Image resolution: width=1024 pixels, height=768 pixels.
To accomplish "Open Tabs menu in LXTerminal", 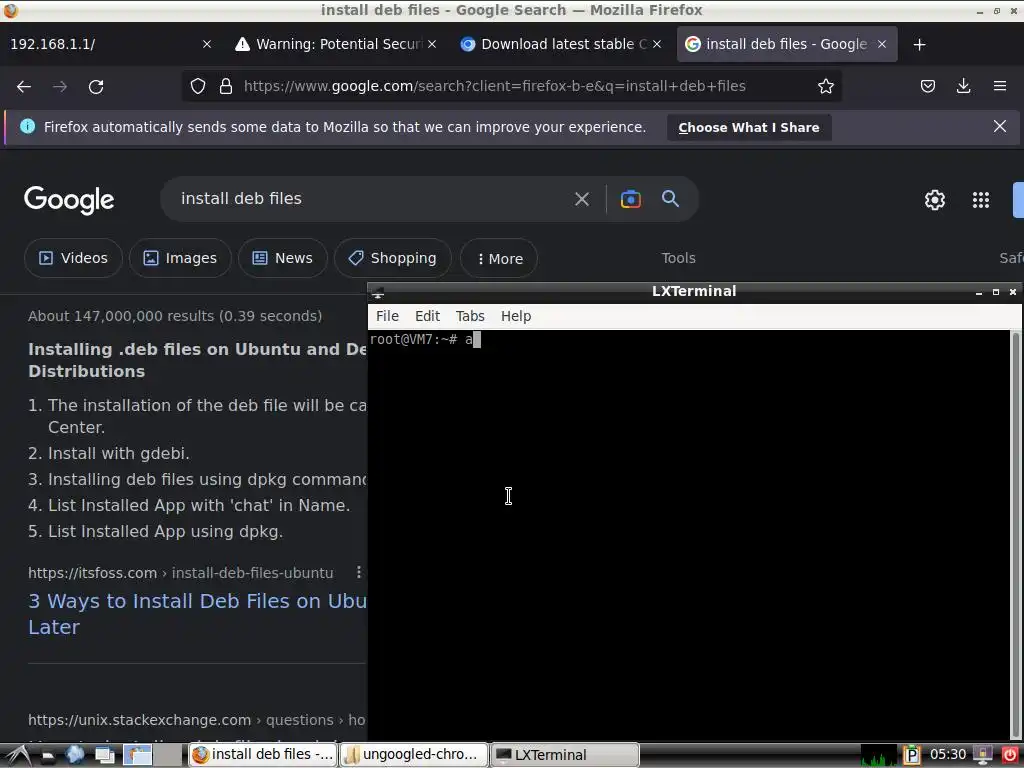I will click(x=470, y=316).
